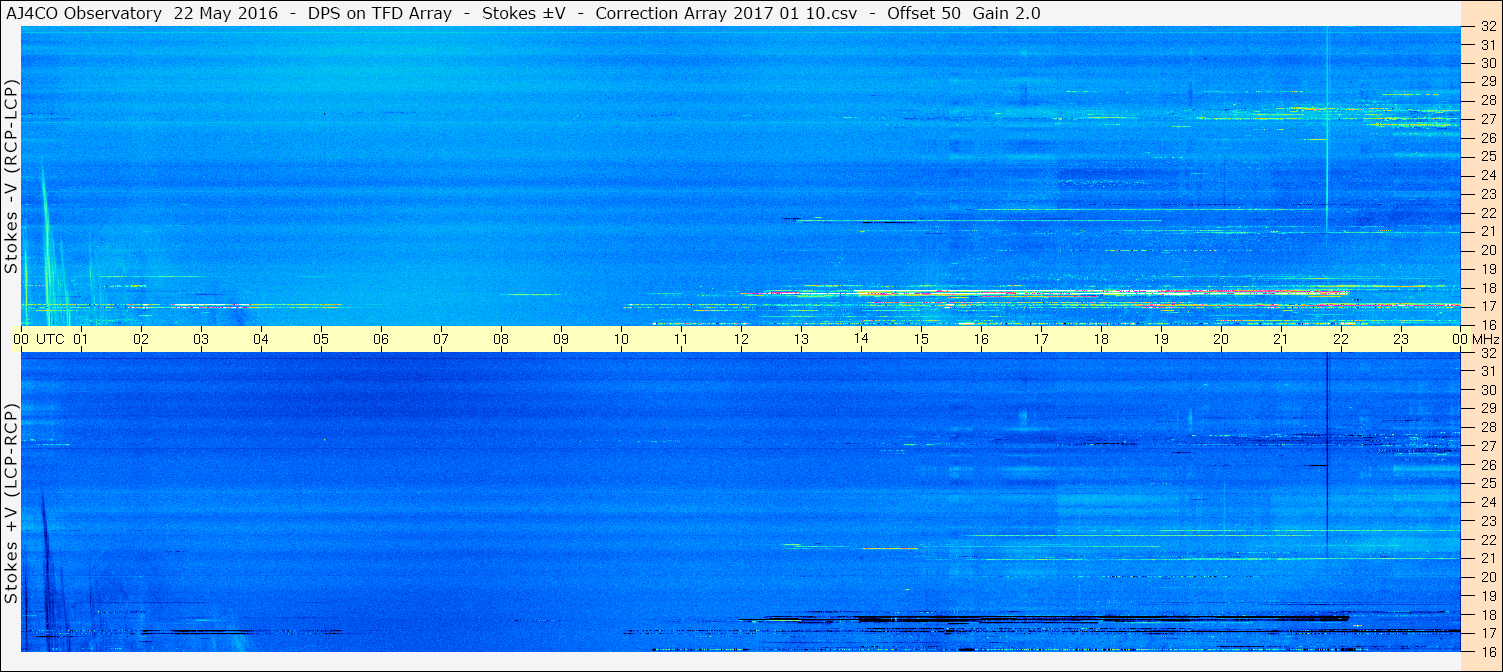Click the 24 MHz label of the upper -V panel
Screen dimensions: 1503x672
[1487, 175]
